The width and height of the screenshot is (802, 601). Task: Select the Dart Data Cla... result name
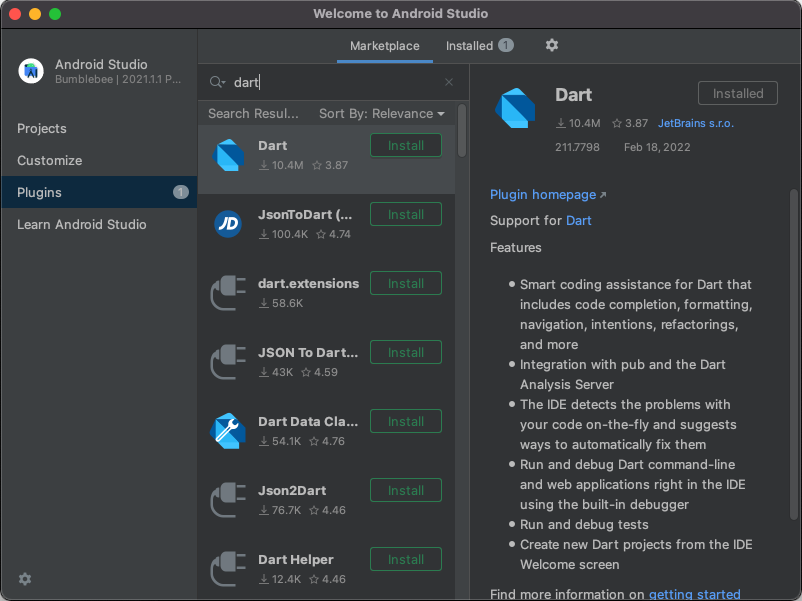tap(308, 422)
